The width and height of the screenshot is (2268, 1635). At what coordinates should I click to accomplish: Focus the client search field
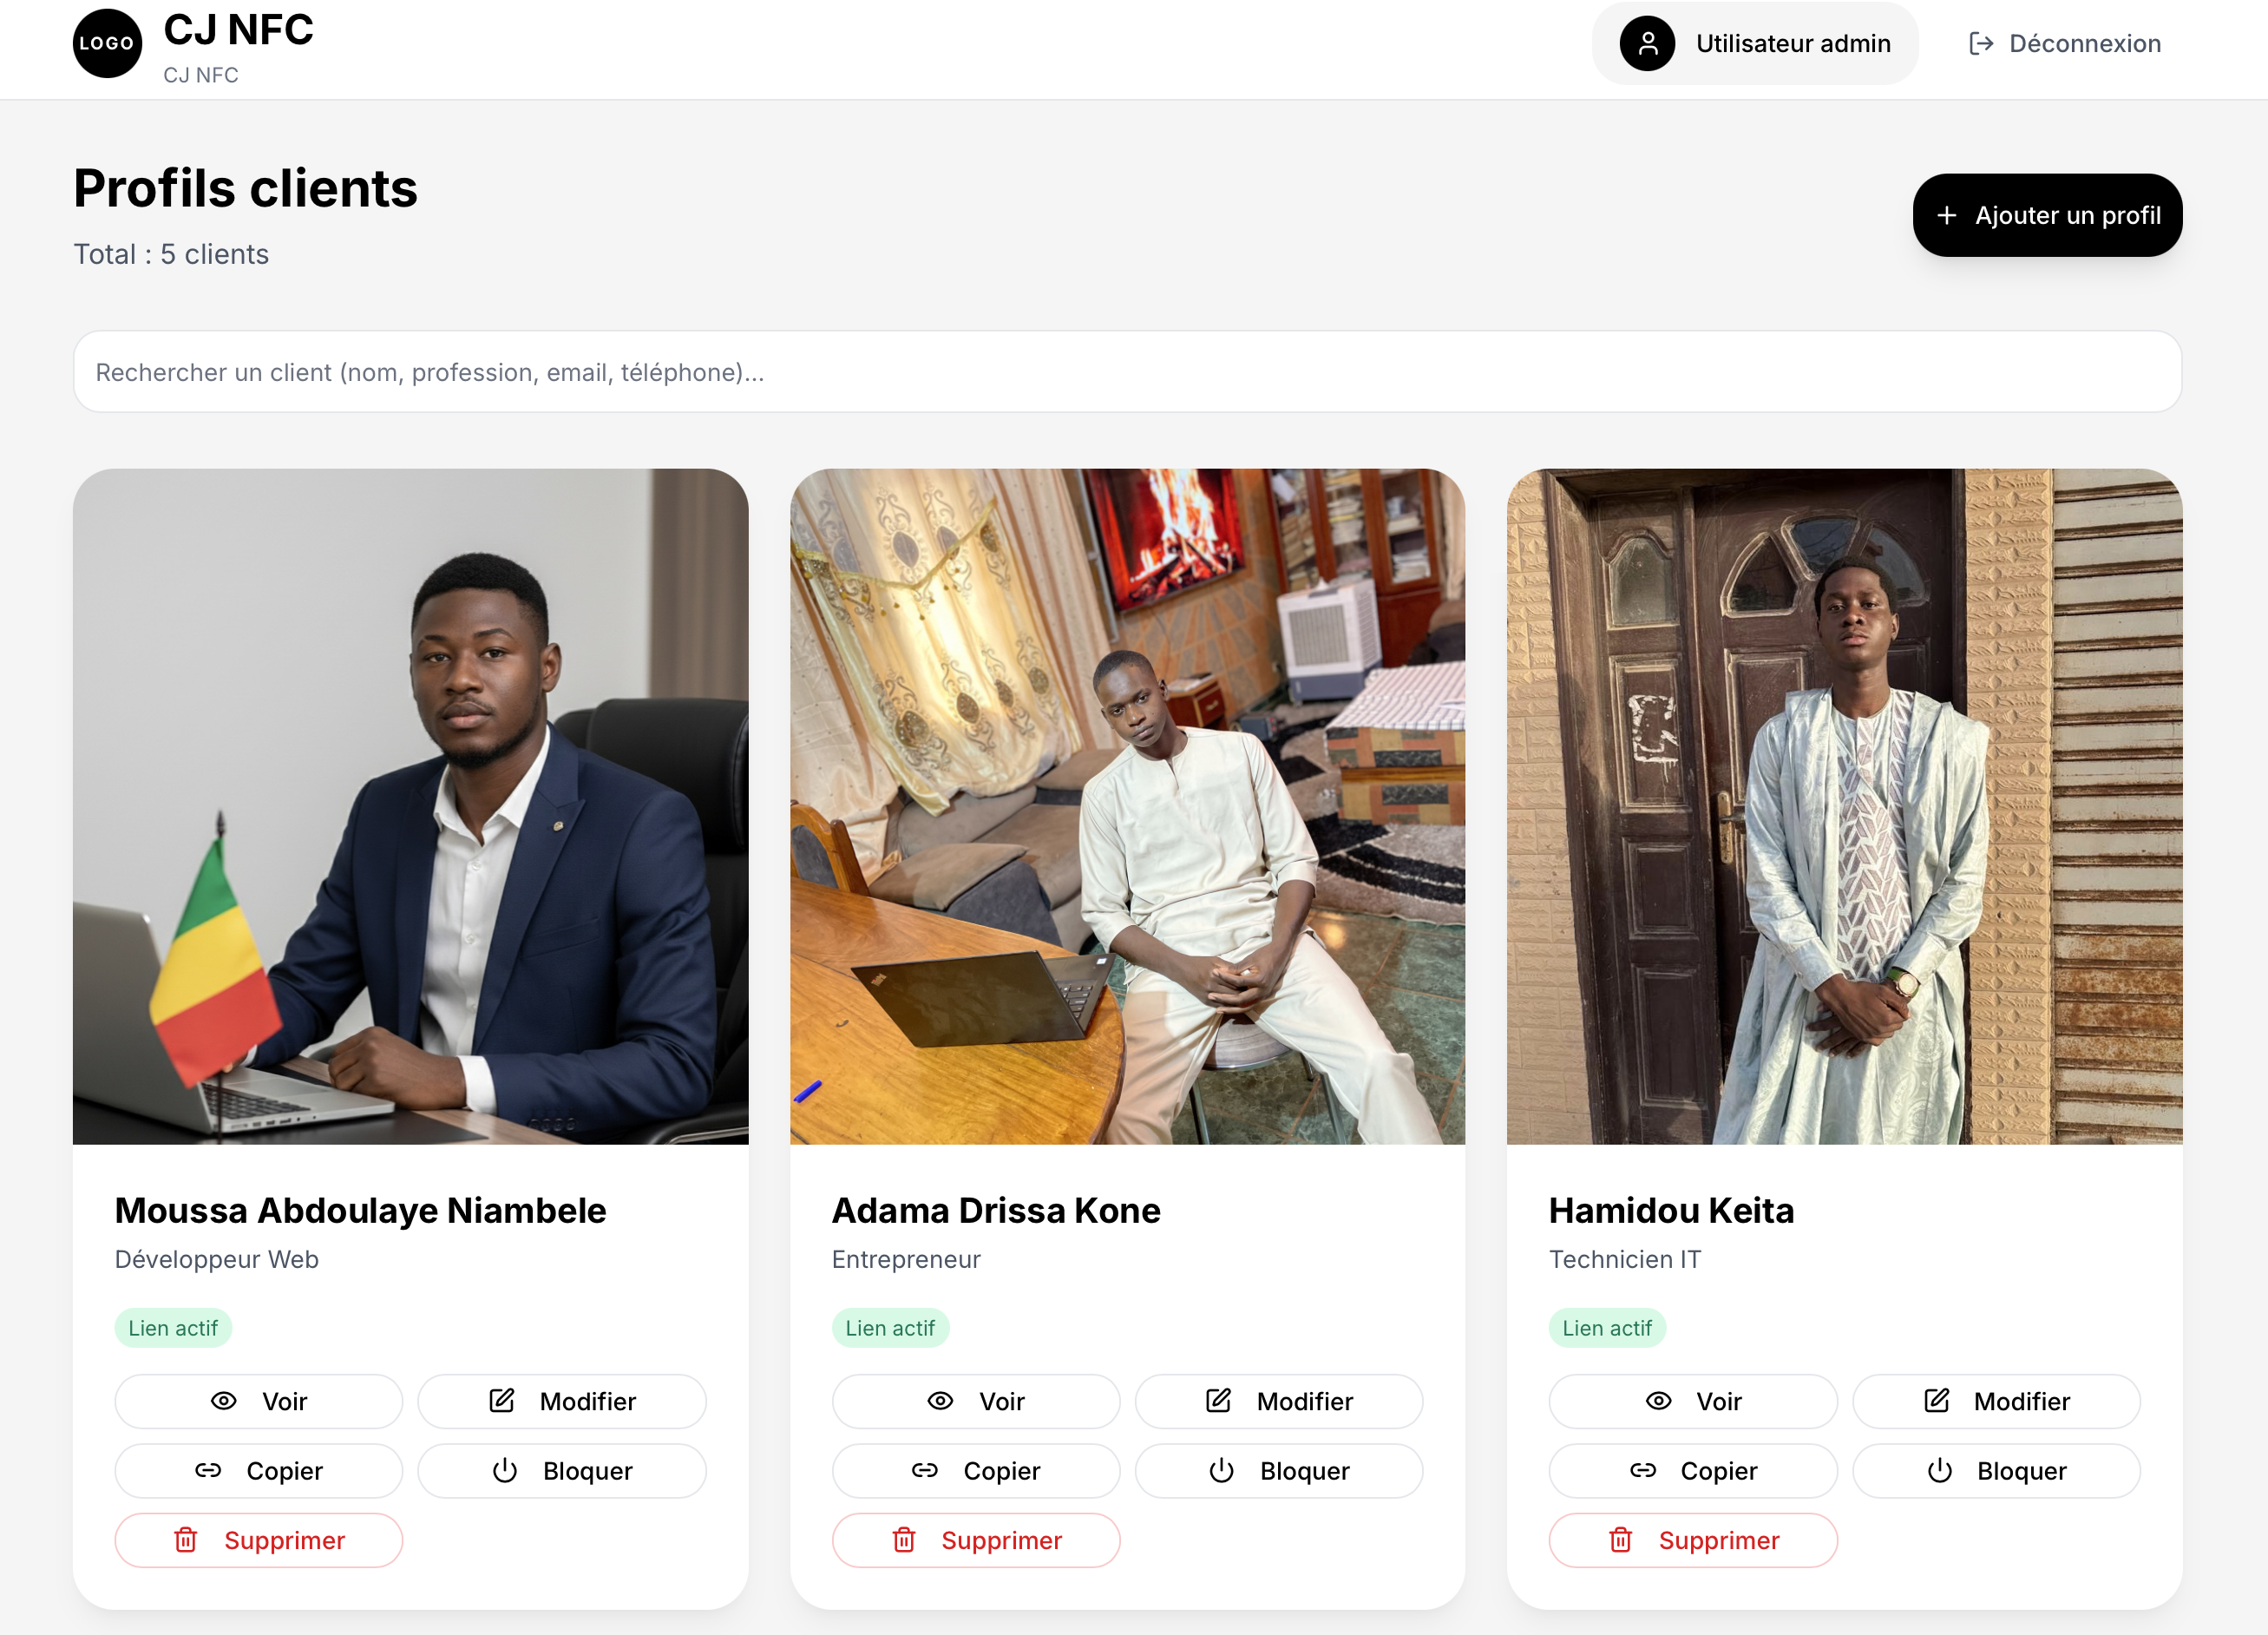click(1127, 372)
